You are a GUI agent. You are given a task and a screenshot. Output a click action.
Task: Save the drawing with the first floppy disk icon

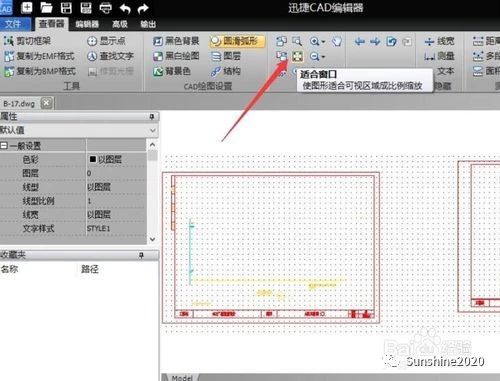[x=66, y=7]
